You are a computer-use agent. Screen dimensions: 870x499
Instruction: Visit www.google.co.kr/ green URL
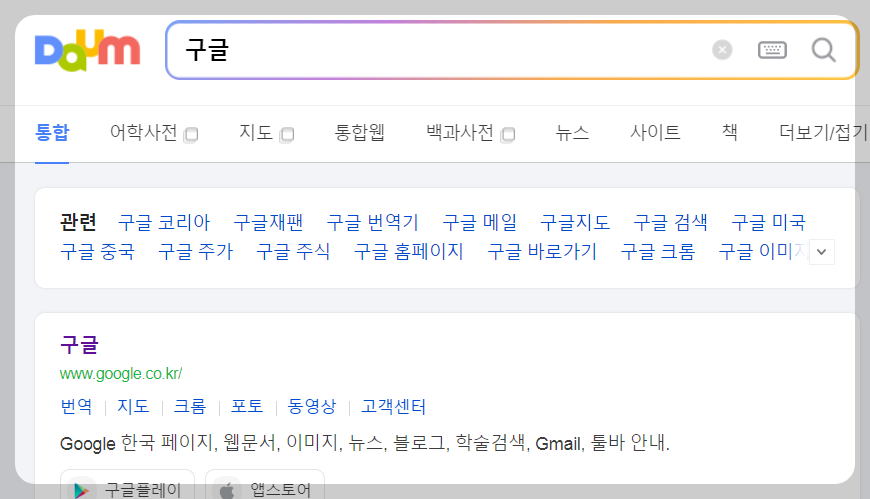coord(121,374)
